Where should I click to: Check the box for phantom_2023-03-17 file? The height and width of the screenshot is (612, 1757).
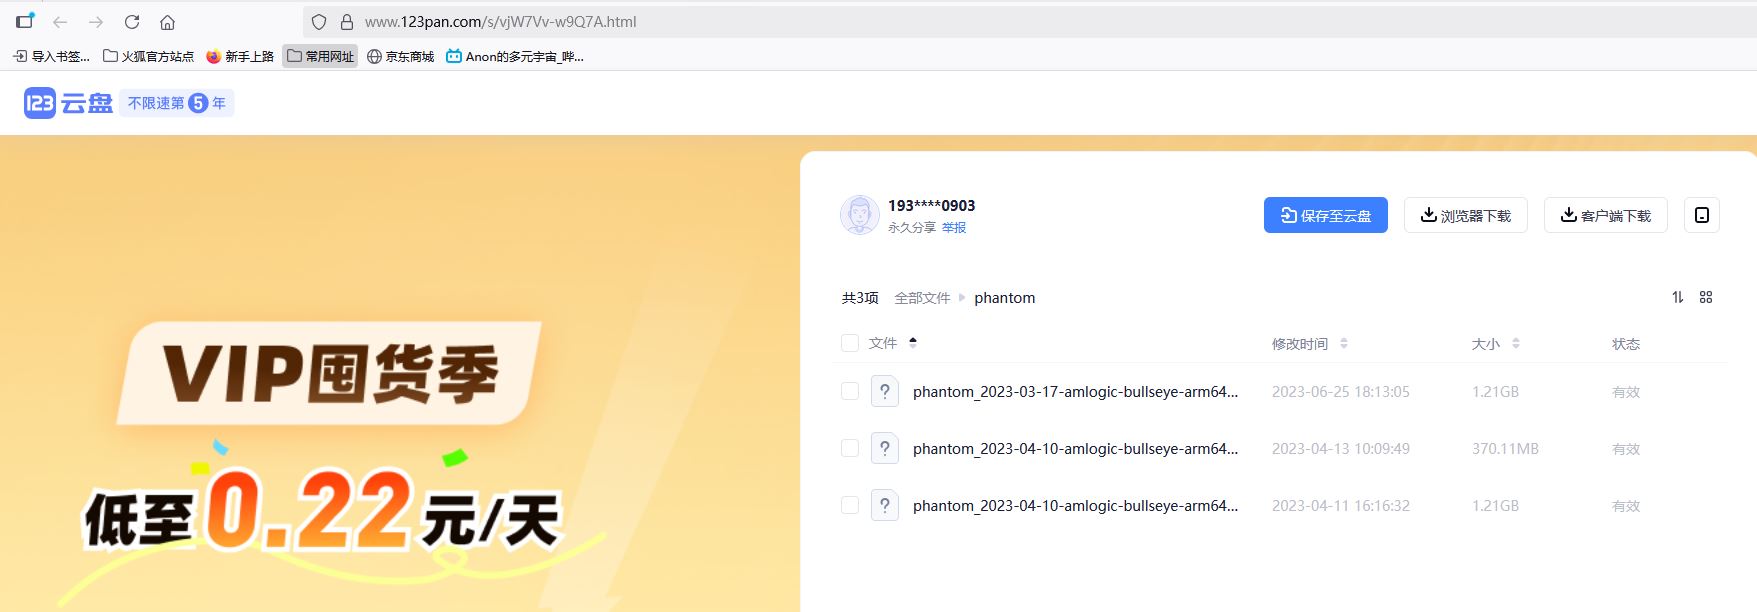click(x=850, y=391)
